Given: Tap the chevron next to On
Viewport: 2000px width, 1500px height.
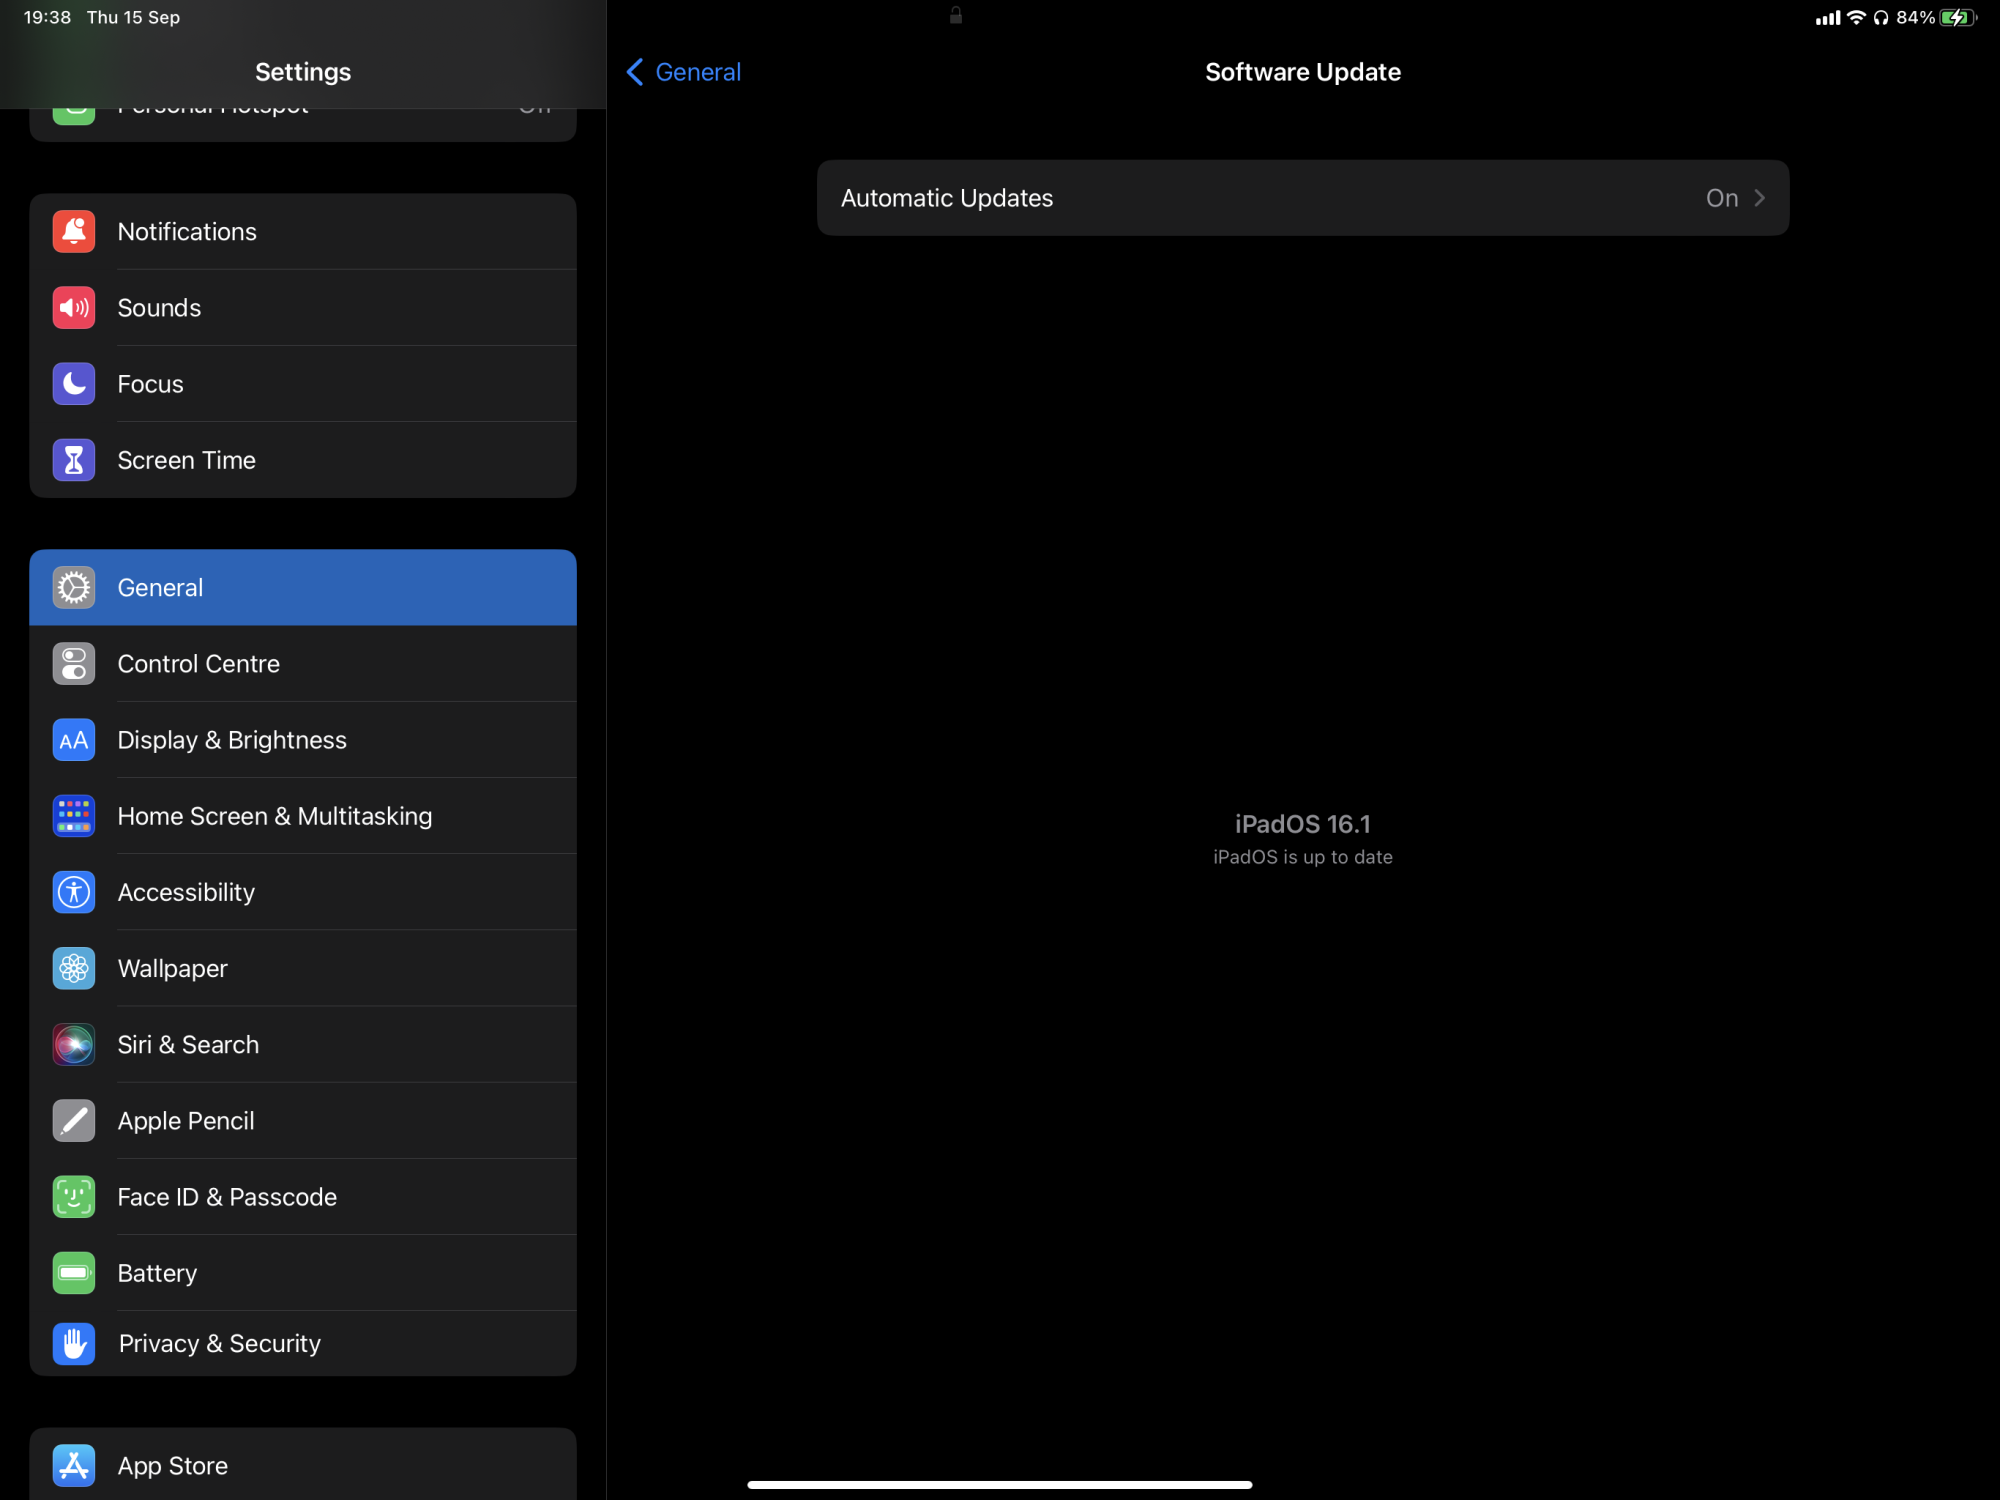Looking at the screenshot, I should (x=1760, y=198).
